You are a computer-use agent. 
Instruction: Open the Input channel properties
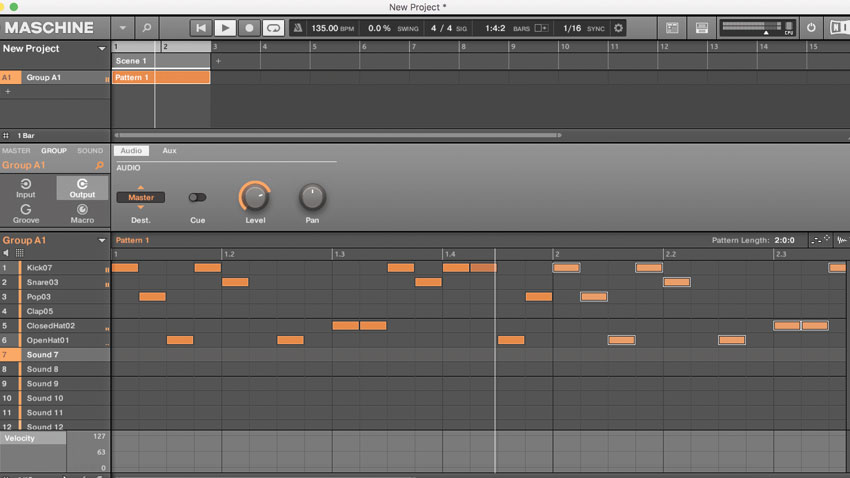coord(25,188)
